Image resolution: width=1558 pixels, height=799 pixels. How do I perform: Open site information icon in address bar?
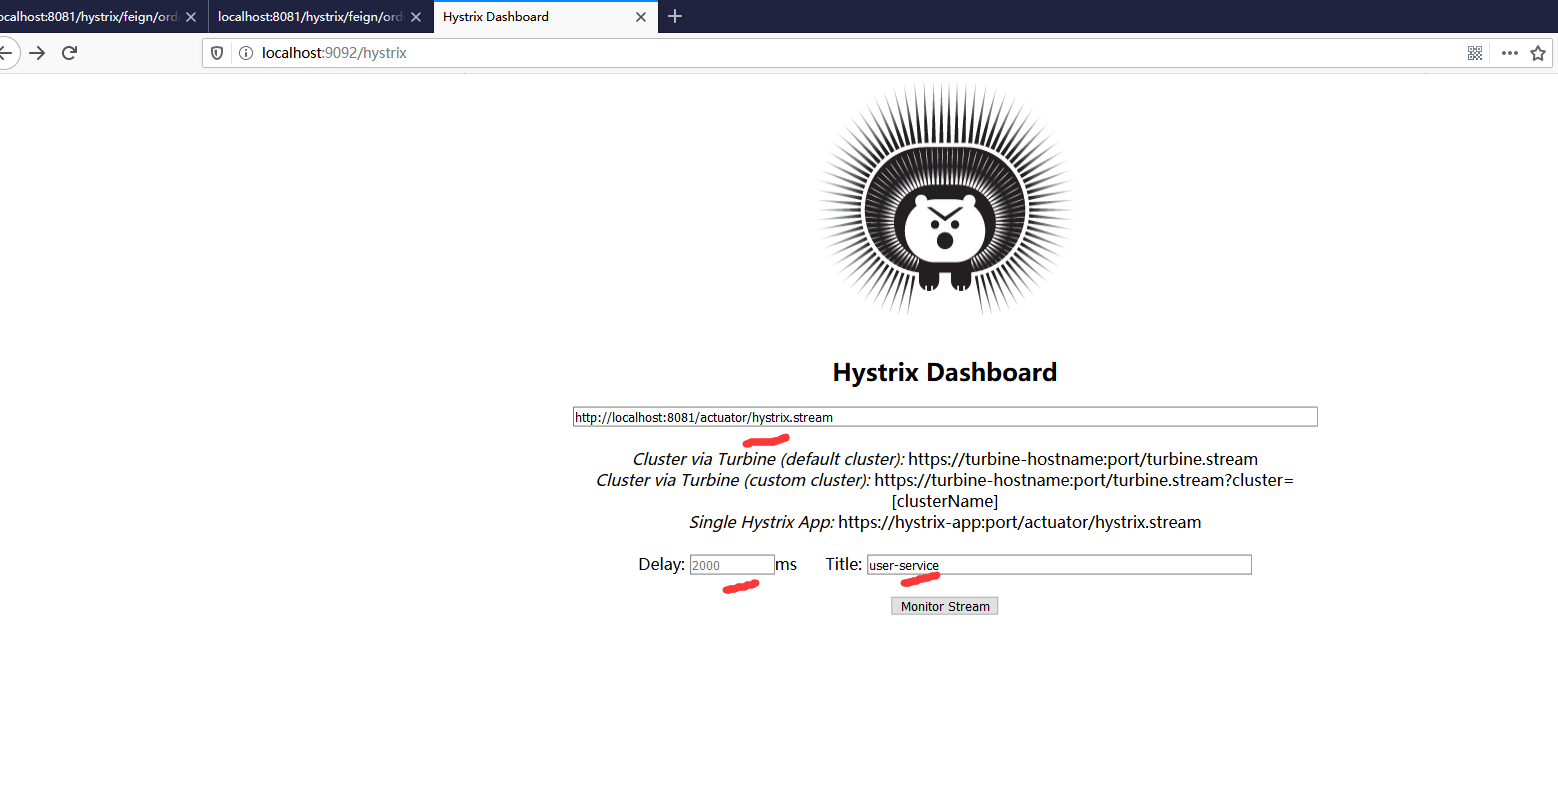click(245, 53)
